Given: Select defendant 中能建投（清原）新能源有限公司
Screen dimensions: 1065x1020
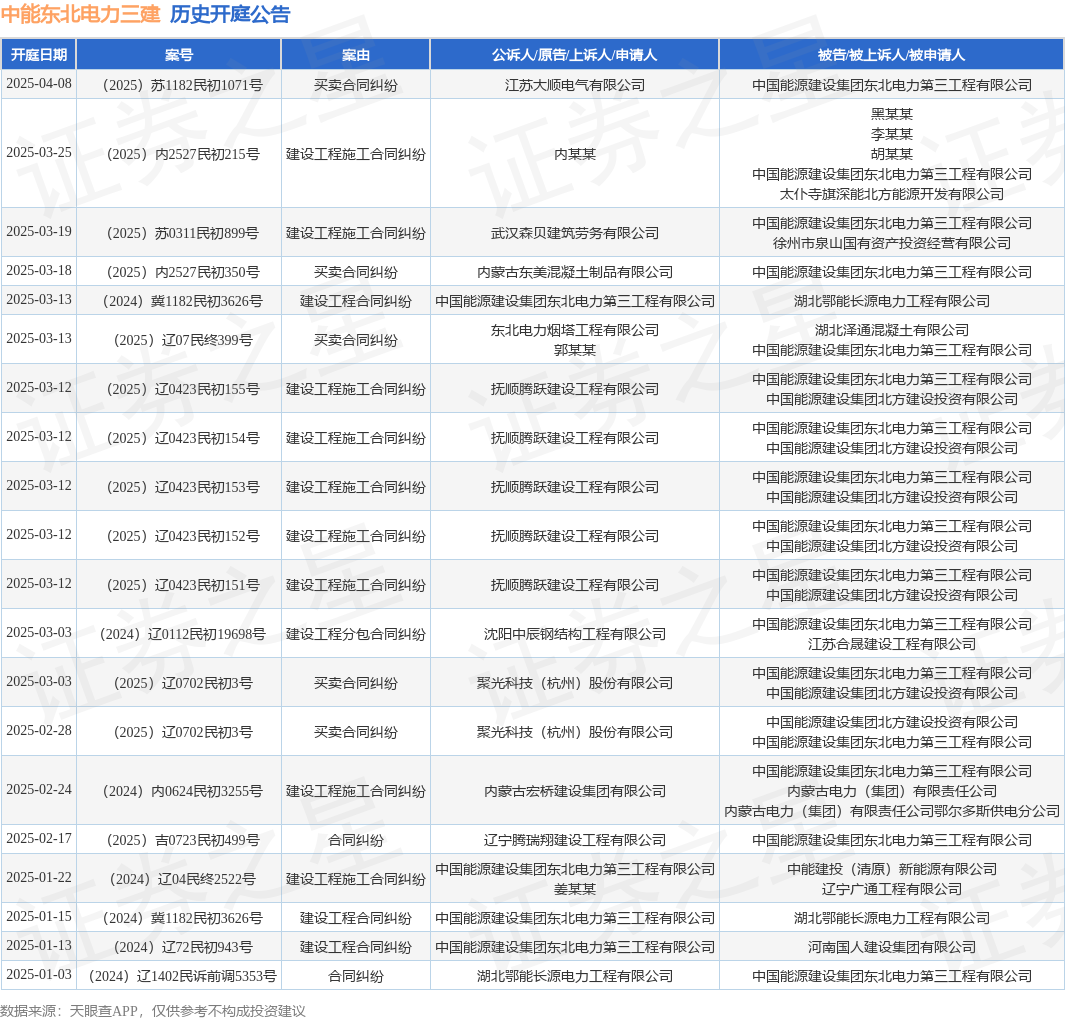Looking at the screenshot, I should click(891, 869).
